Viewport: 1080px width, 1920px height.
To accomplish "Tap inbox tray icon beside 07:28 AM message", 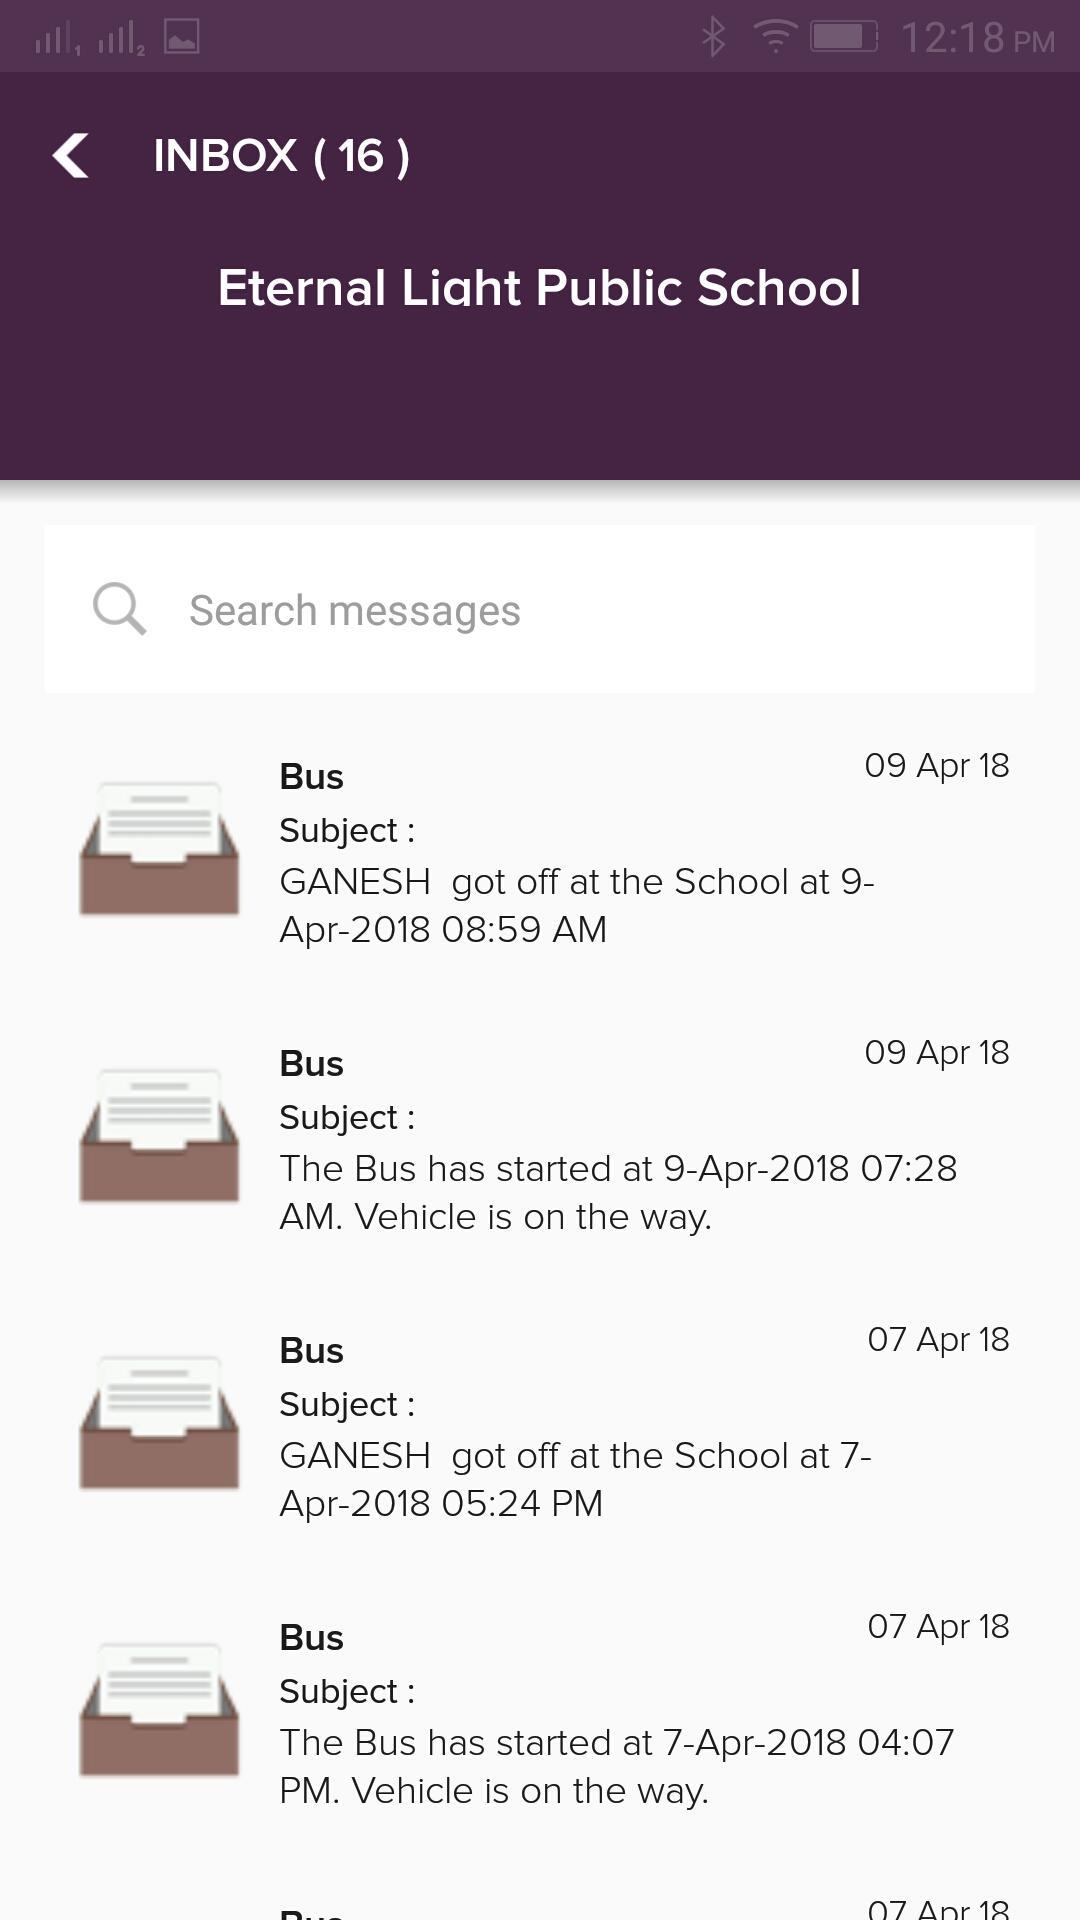I will [159, 1135].
